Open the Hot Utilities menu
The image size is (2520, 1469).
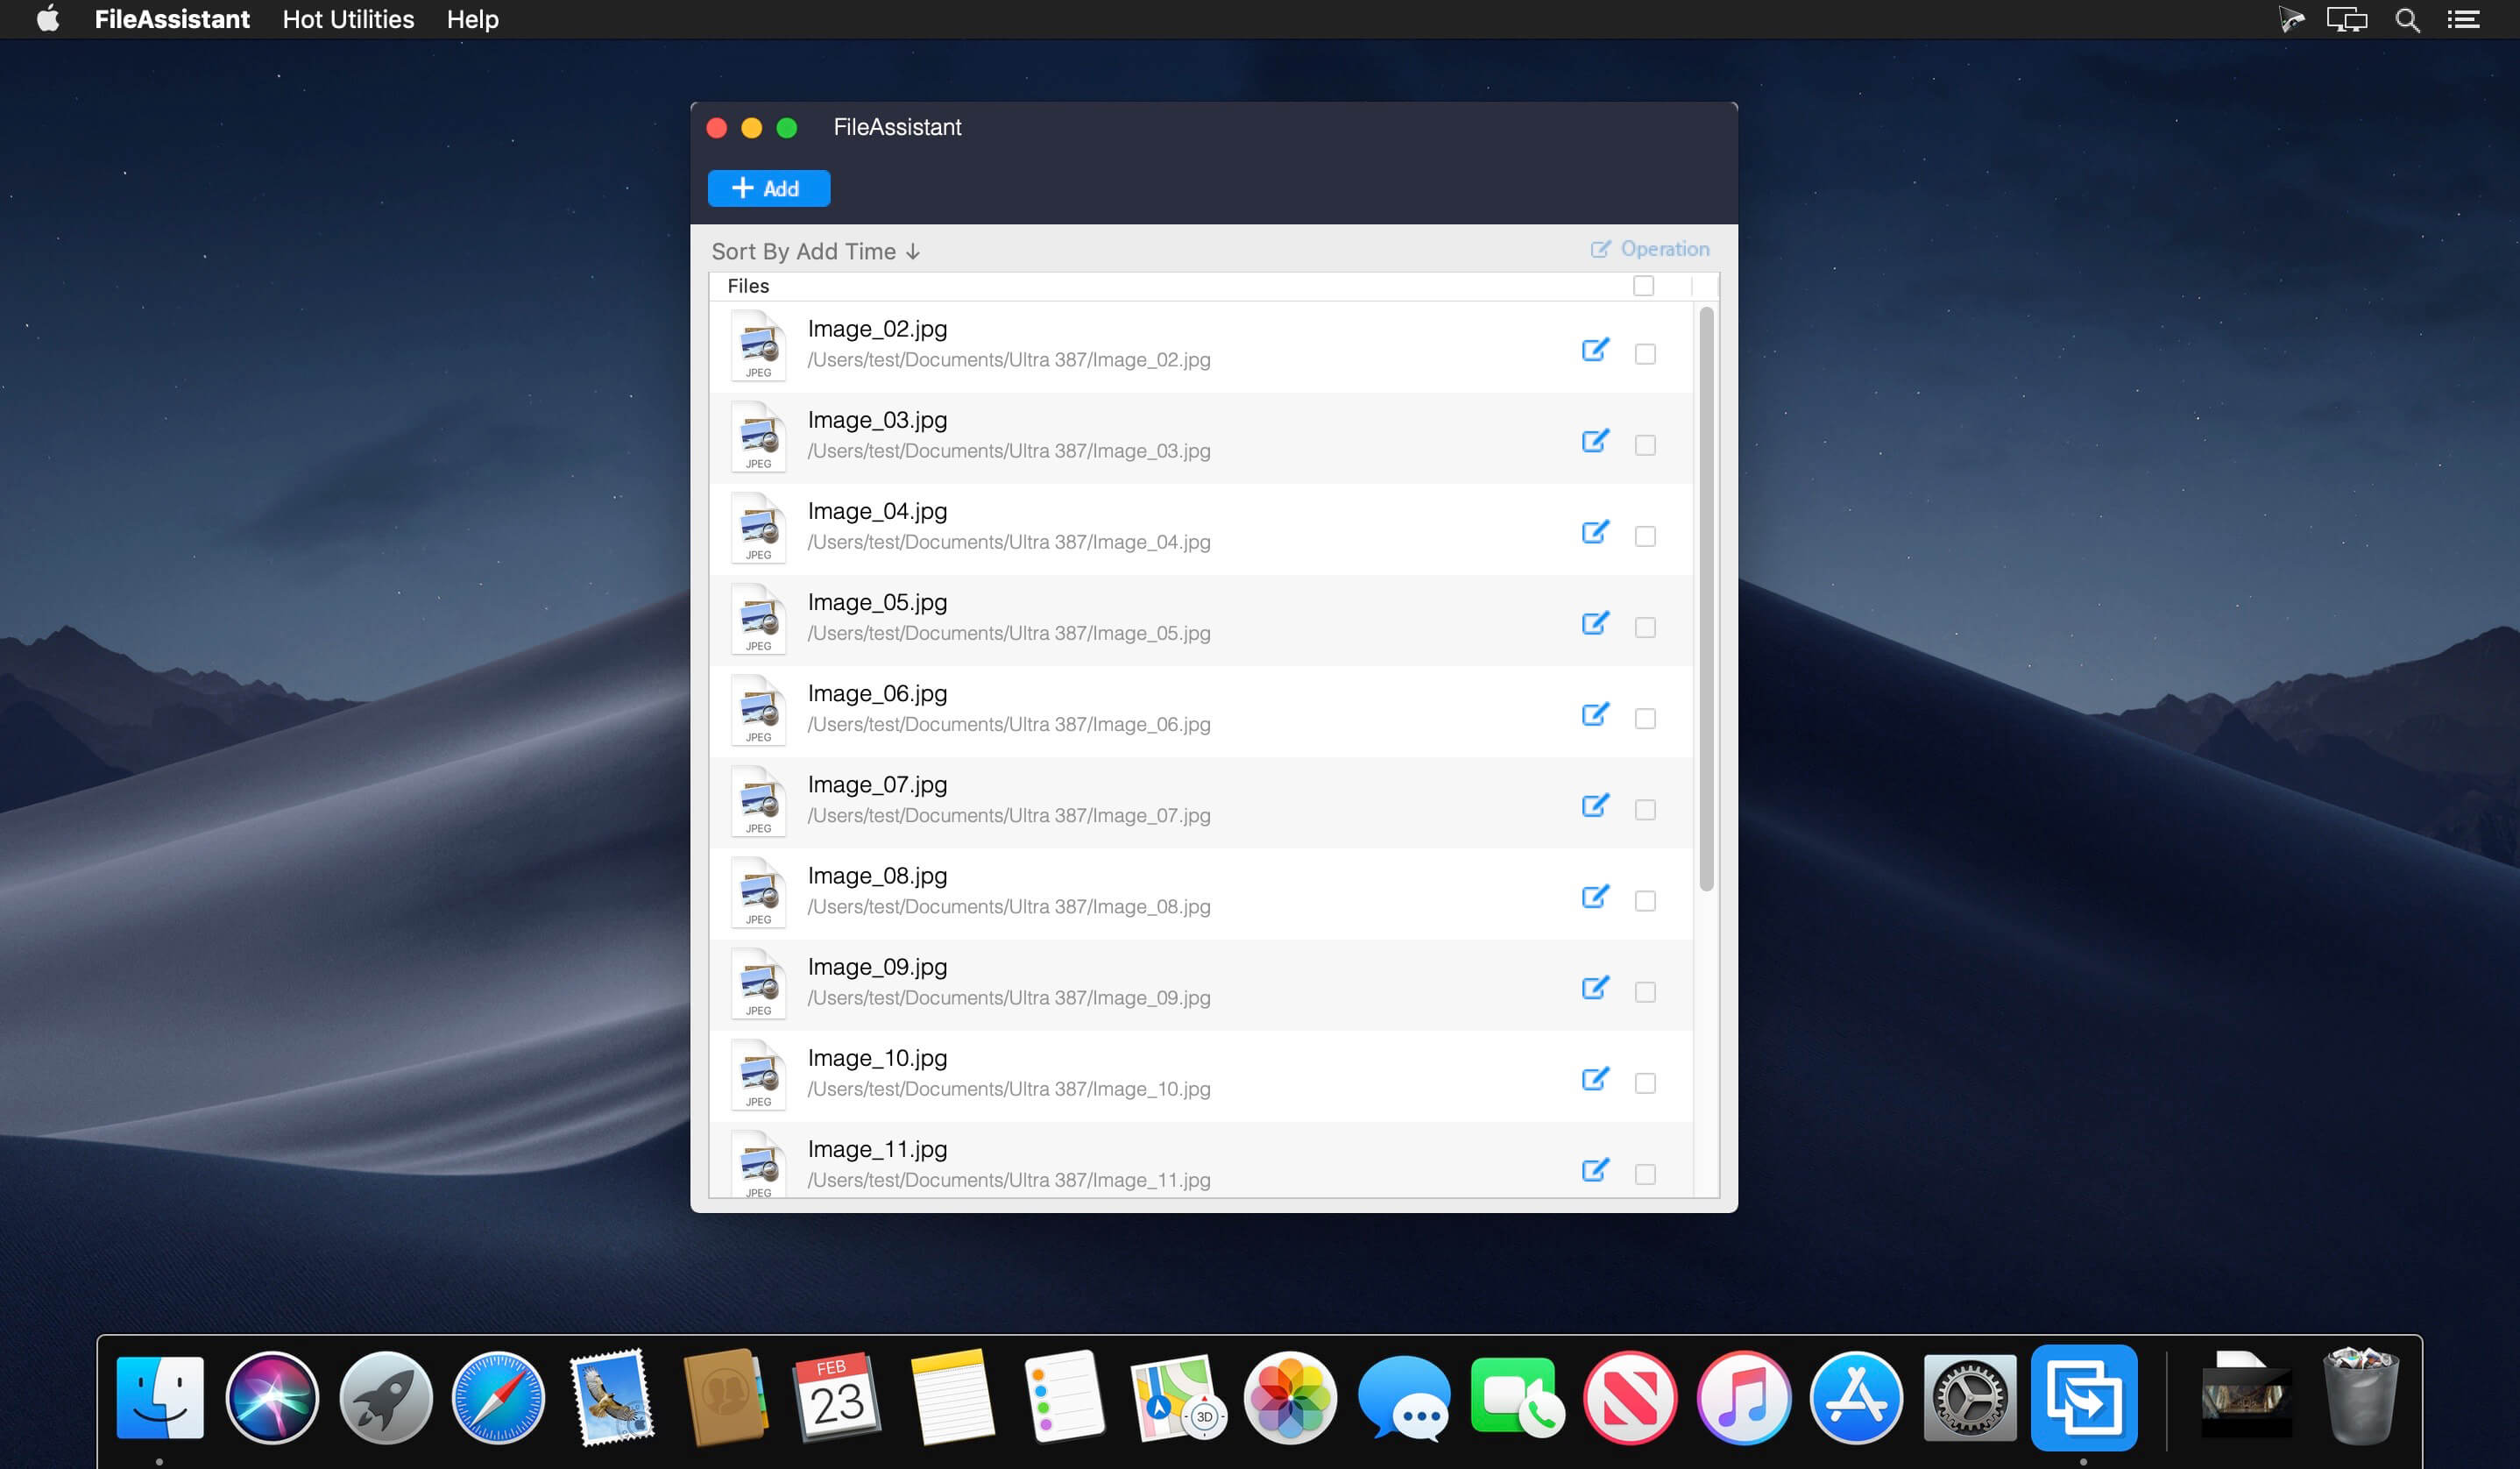click(348, 19)
